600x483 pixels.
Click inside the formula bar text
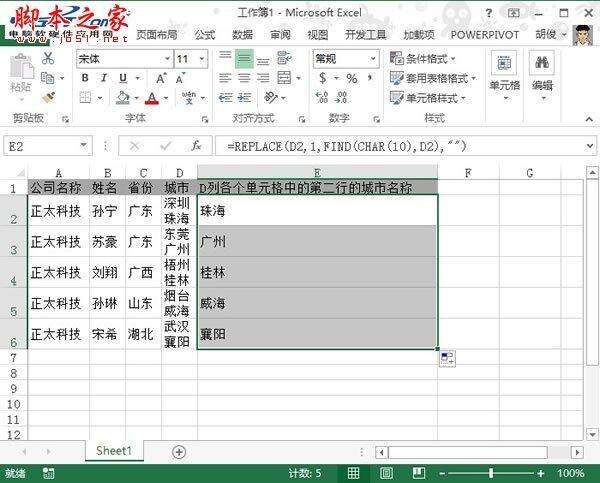click(x=347, y=146)
